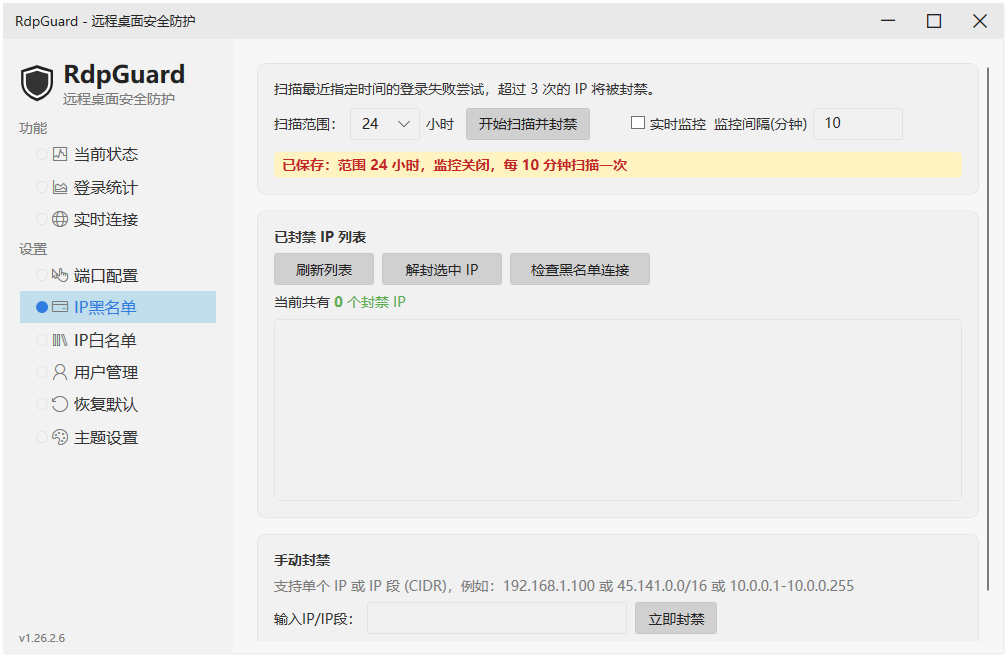The image size is (1007, 657).
Task: Toggle the 端口配置 radio button
Action: (40, 276)
